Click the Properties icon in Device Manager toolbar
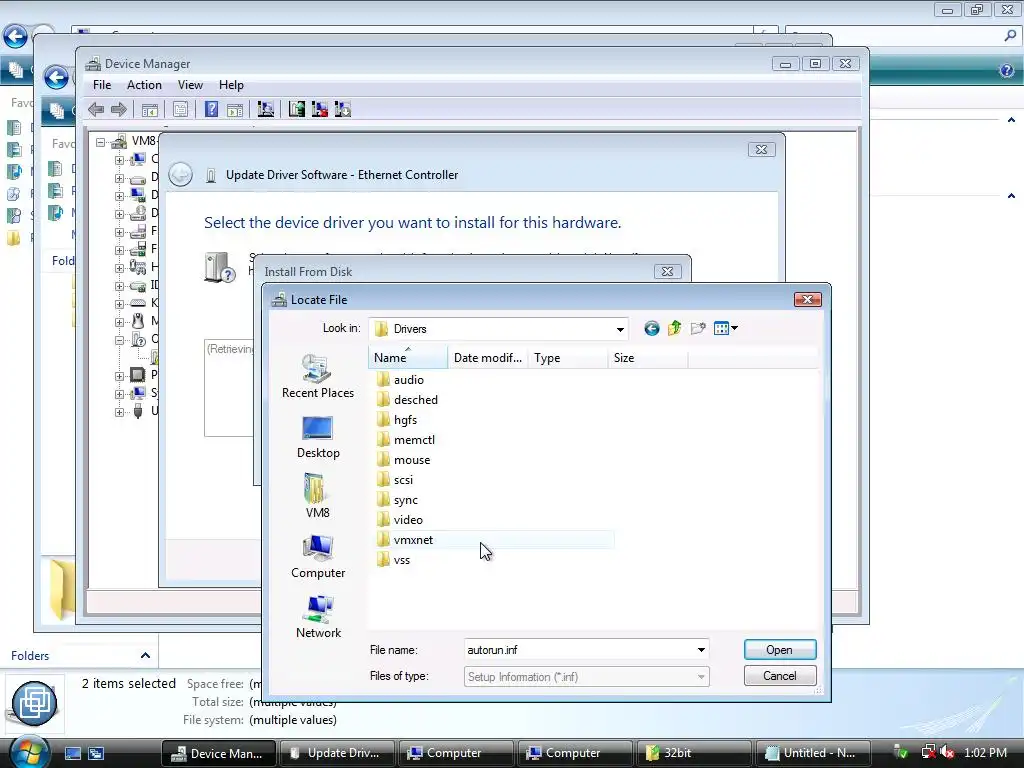This screenshot has width=1024, height=768. coord(180,110)
